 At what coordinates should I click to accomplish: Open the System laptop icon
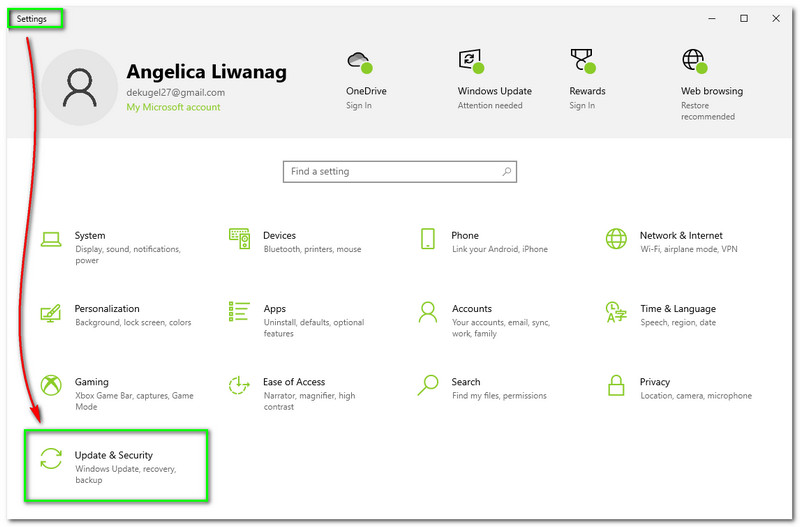point(51,239)
